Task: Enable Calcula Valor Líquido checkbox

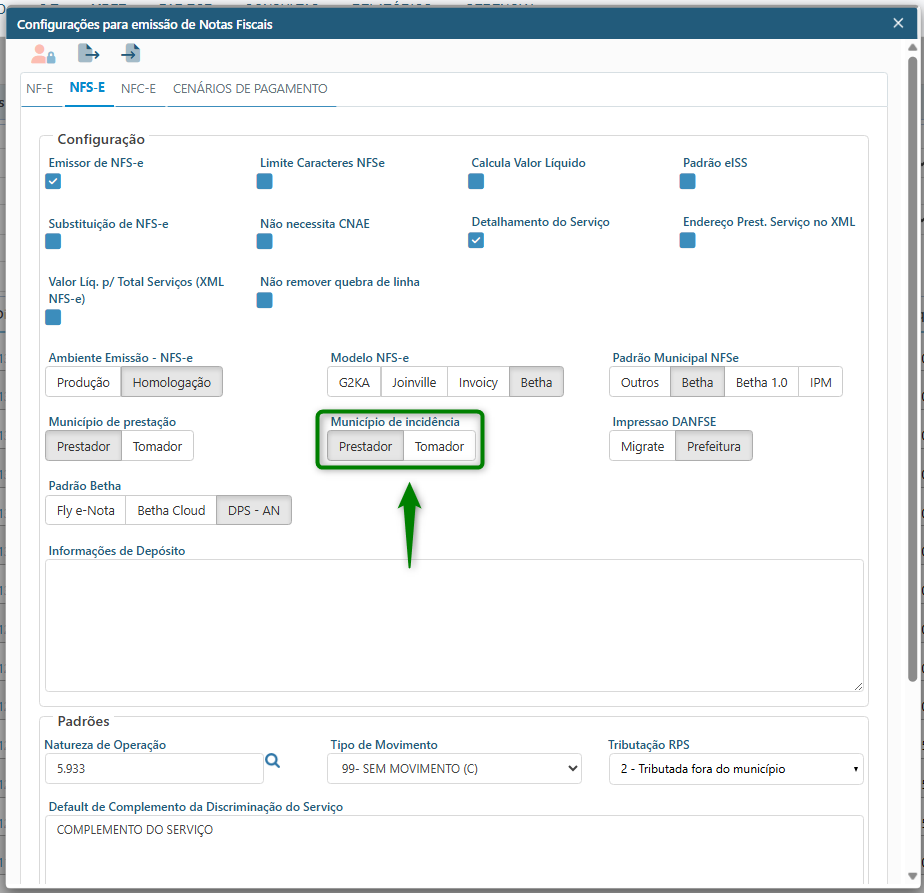Action: pos(476,181)
